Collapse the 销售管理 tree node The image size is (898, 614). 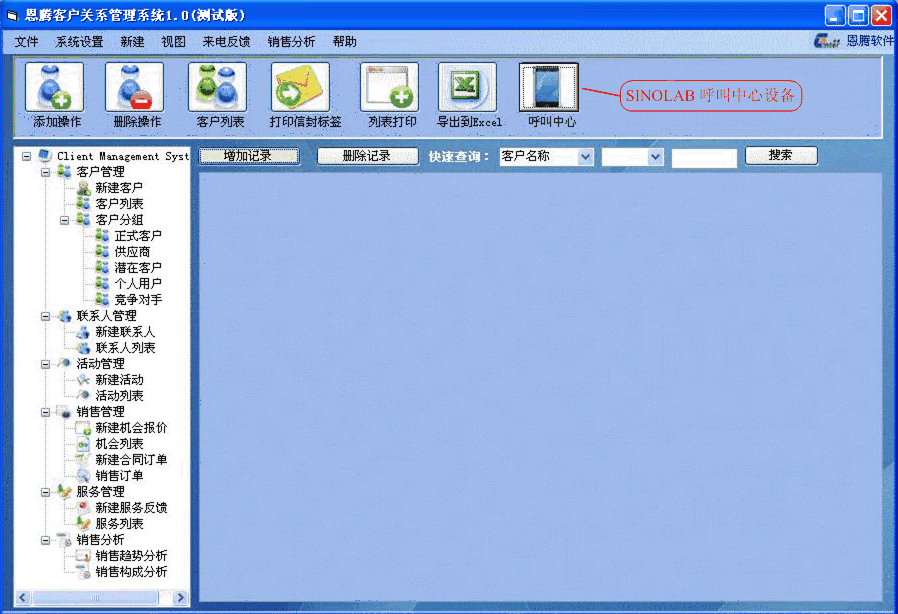(45, 412)
